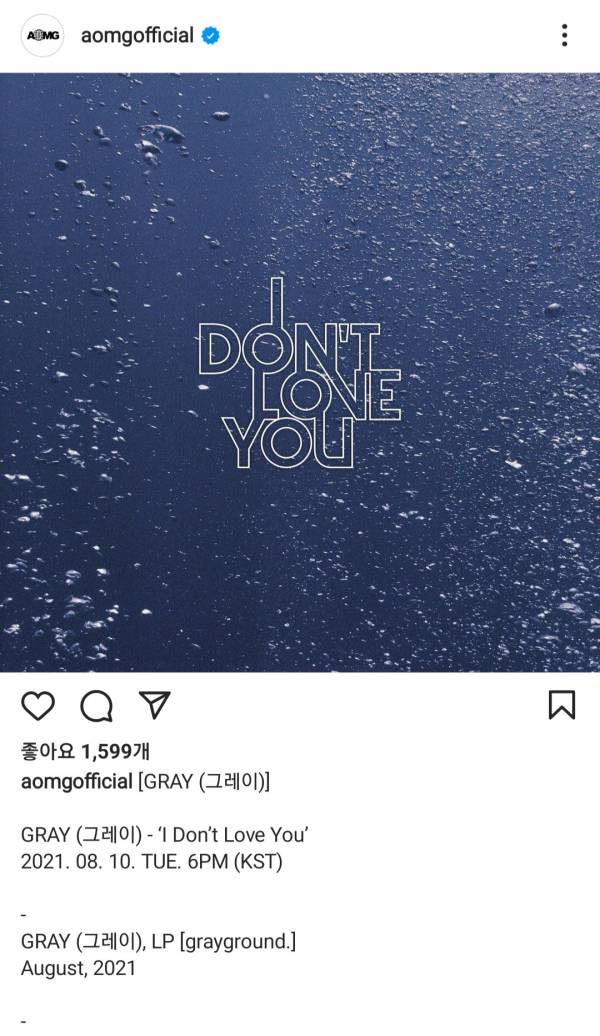
Task: Share post with paper plane icon
Action: [155, 705]
